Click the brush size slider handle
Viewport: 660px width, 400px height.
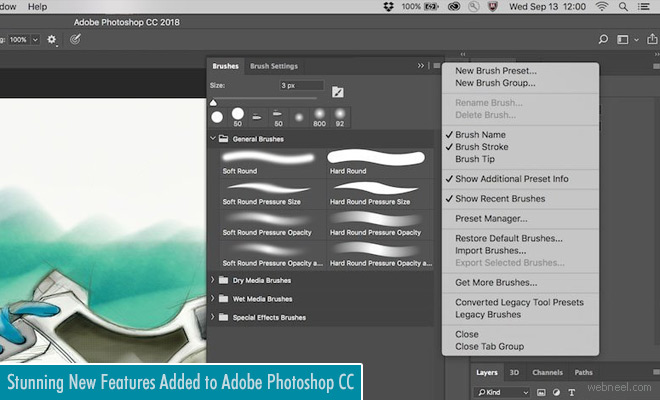[x=213, y=102]
